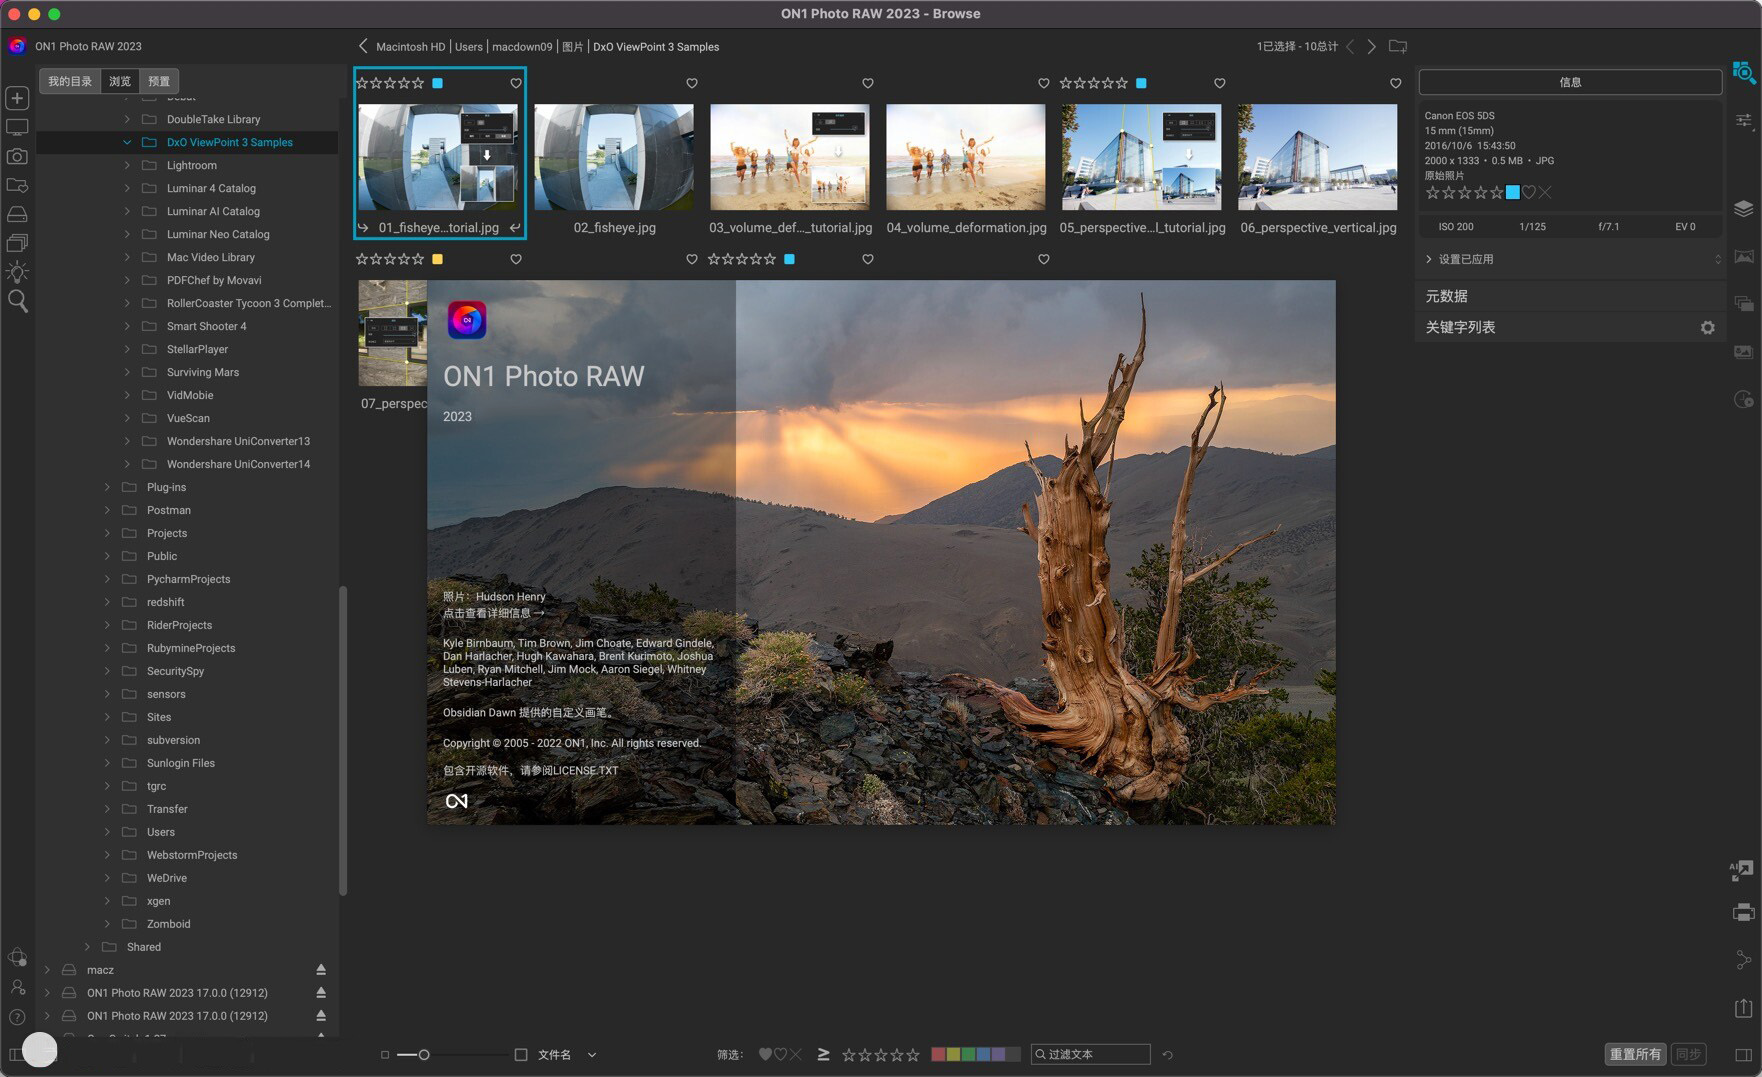Click the Share nodes icon on right sidebar
This screenshot has height=1077, width=1762.
pos(1743,960)
